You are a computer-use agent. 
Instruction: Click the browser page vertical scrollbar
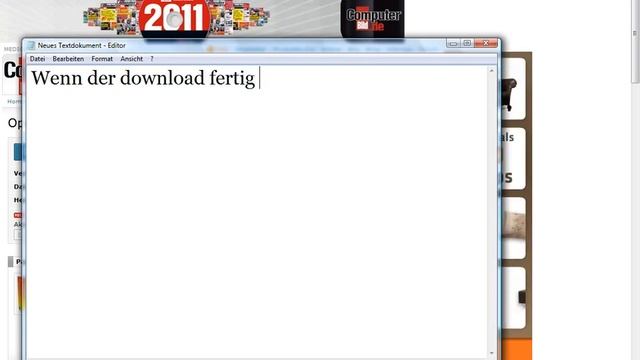coord(635,41)
